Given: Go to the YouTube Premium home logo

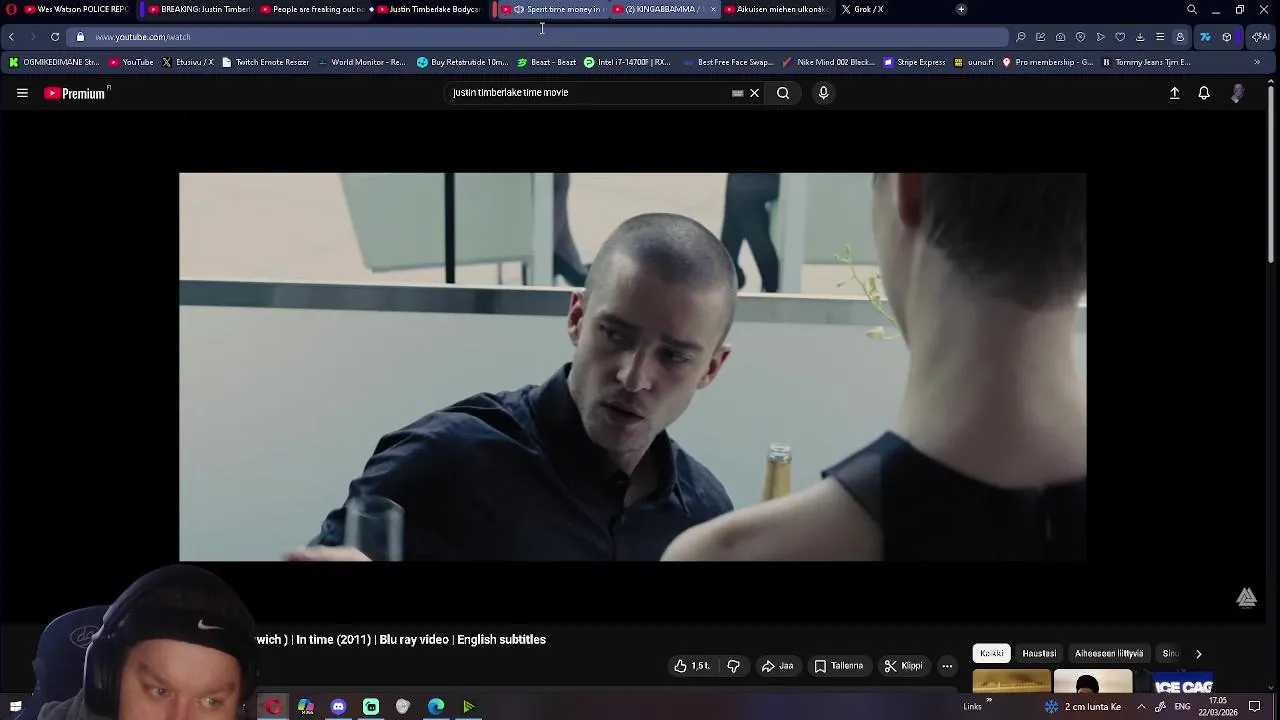Looking at the screenshot, I should pyautogui.click(x=76, y=93).
